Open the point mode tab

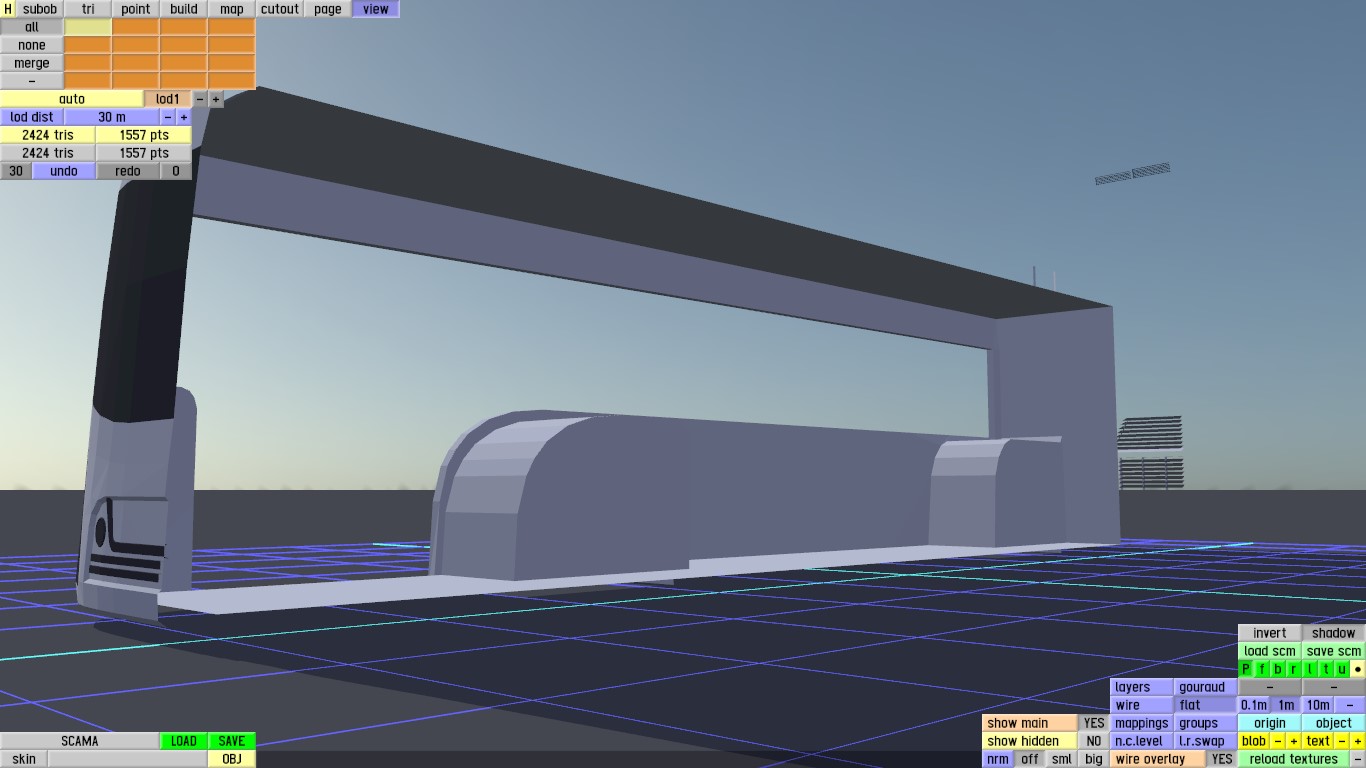click(x=136, y=9)
